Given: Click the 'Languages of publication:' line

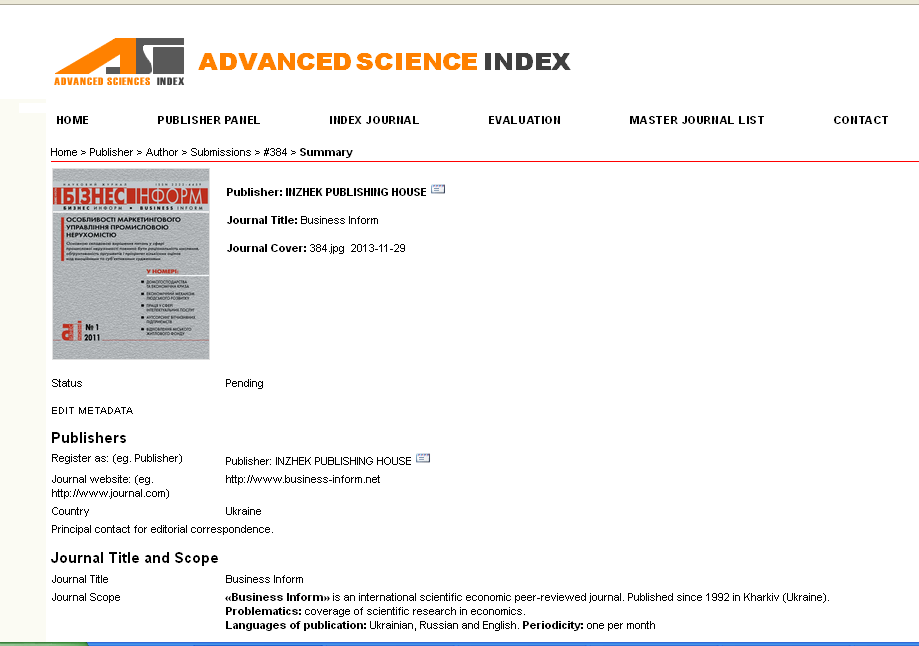Looking at the screenshot, I should 440,625.
